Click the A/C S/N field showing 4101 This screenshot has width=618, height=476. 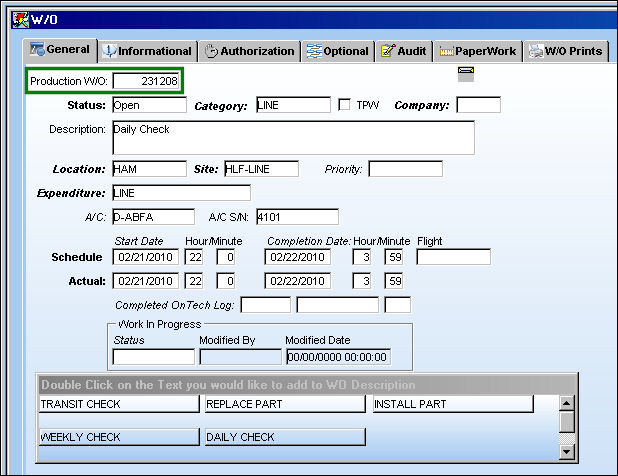297,217
